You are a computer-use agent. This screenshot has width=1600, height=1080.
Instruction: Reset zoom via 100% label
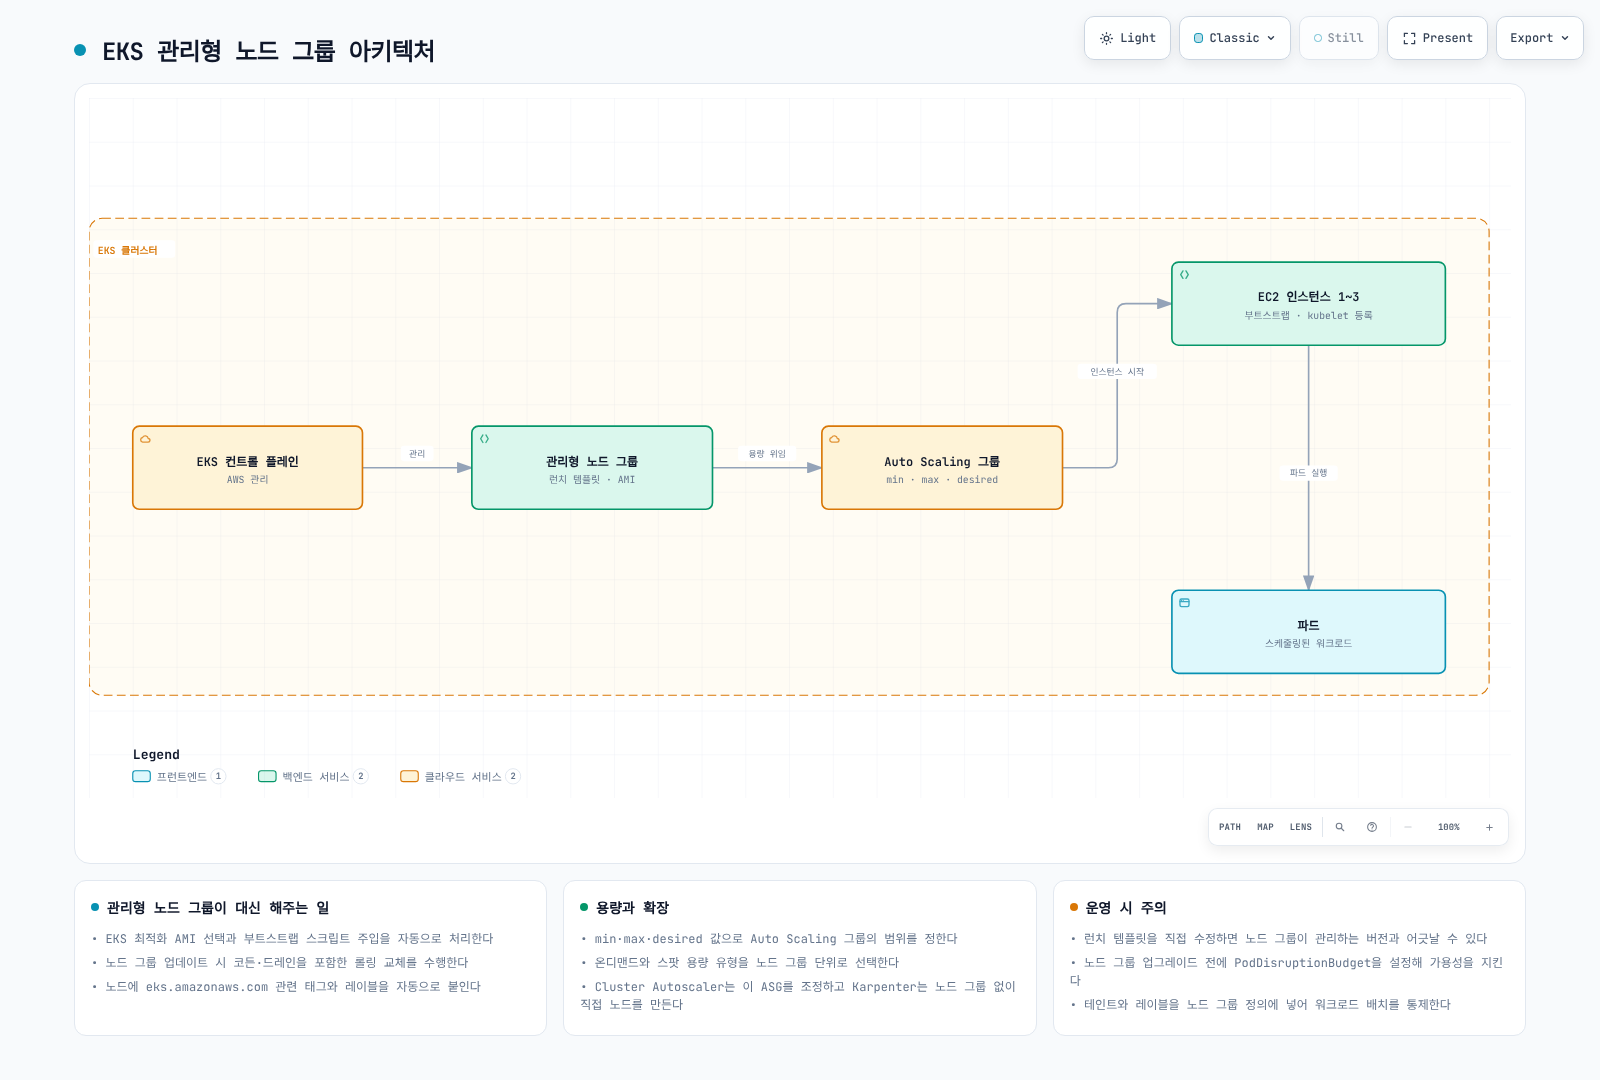tap(1448, 827)
